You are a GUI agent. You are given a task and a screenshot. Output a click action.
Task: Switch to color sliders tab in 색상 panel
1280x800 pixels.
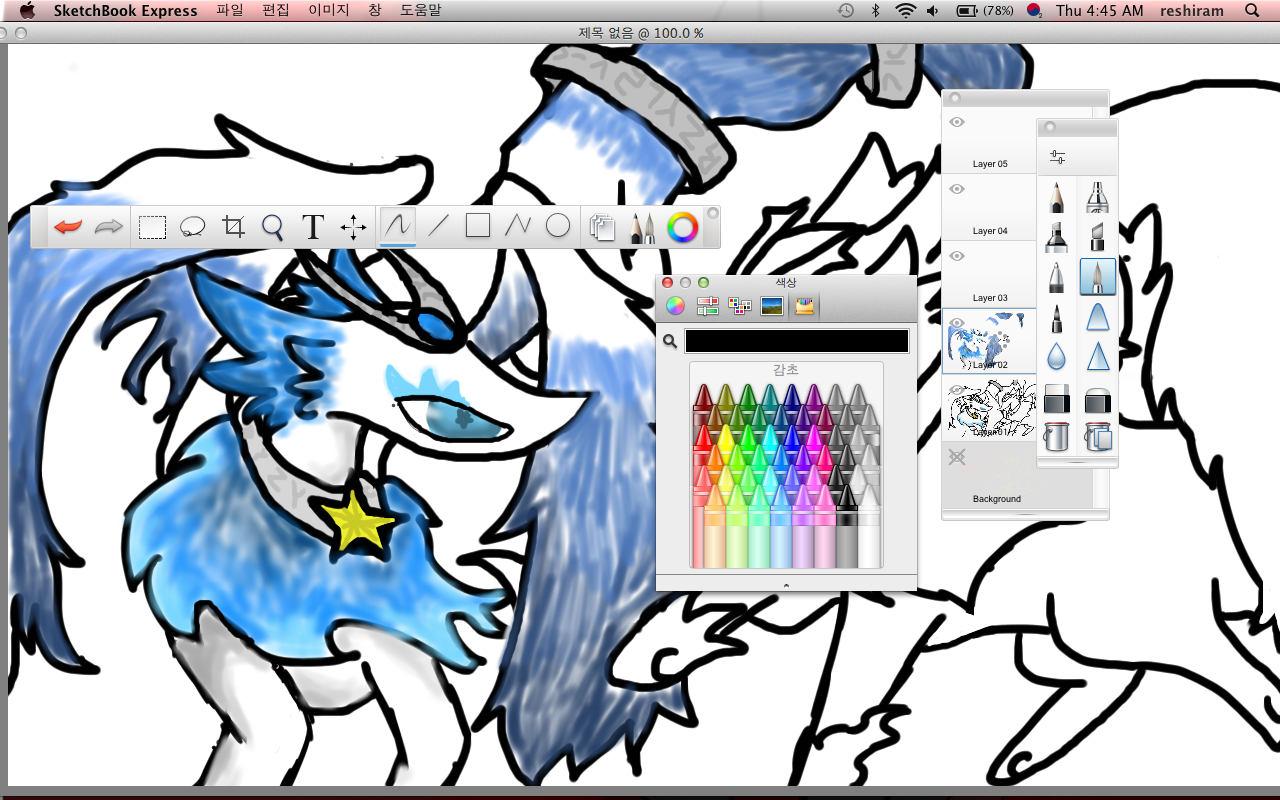[x=708, y=306]
